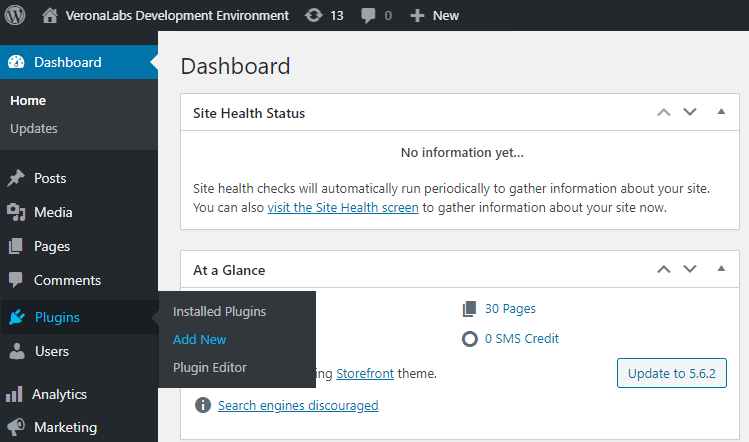
Task: Open comments bubble icon in admin bar
Action: pos(368,16)
